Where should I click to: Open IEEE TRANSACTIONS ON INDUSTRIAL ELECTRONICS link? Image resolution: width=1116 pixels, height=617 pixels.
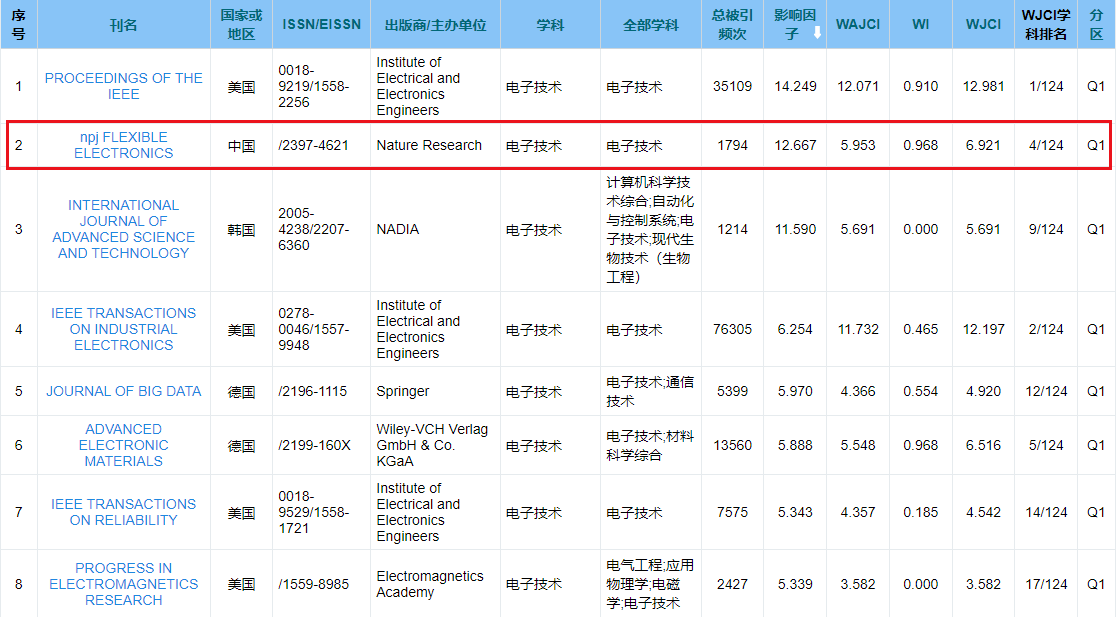pyautogui.click(x=123, y=329)
